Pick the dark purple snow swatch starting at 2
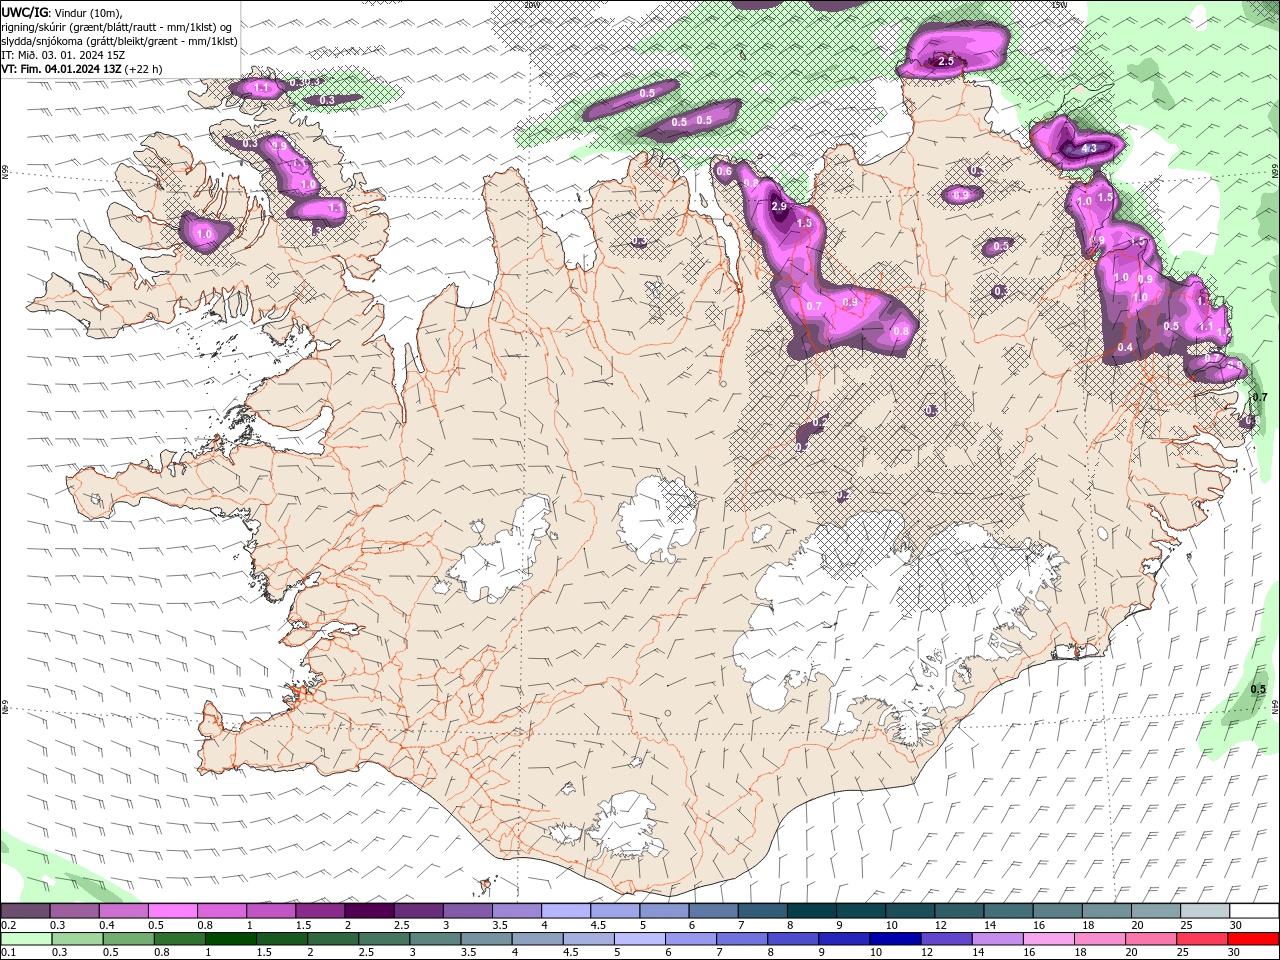This screenshot has height=960, width=1280. pyautogui.click(x=369, y=911)
